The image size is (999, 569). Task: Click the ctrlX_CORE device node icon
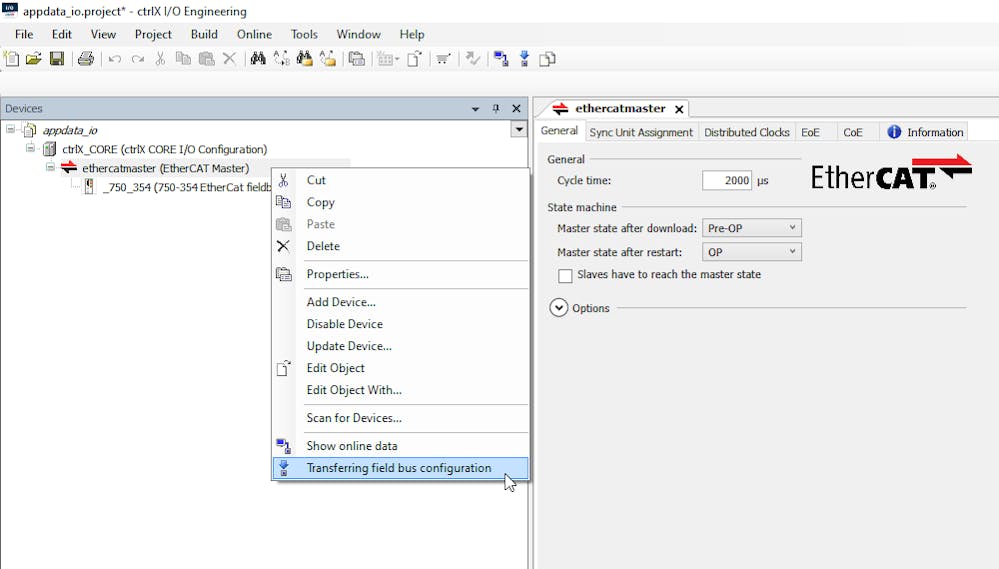point(49,149)
